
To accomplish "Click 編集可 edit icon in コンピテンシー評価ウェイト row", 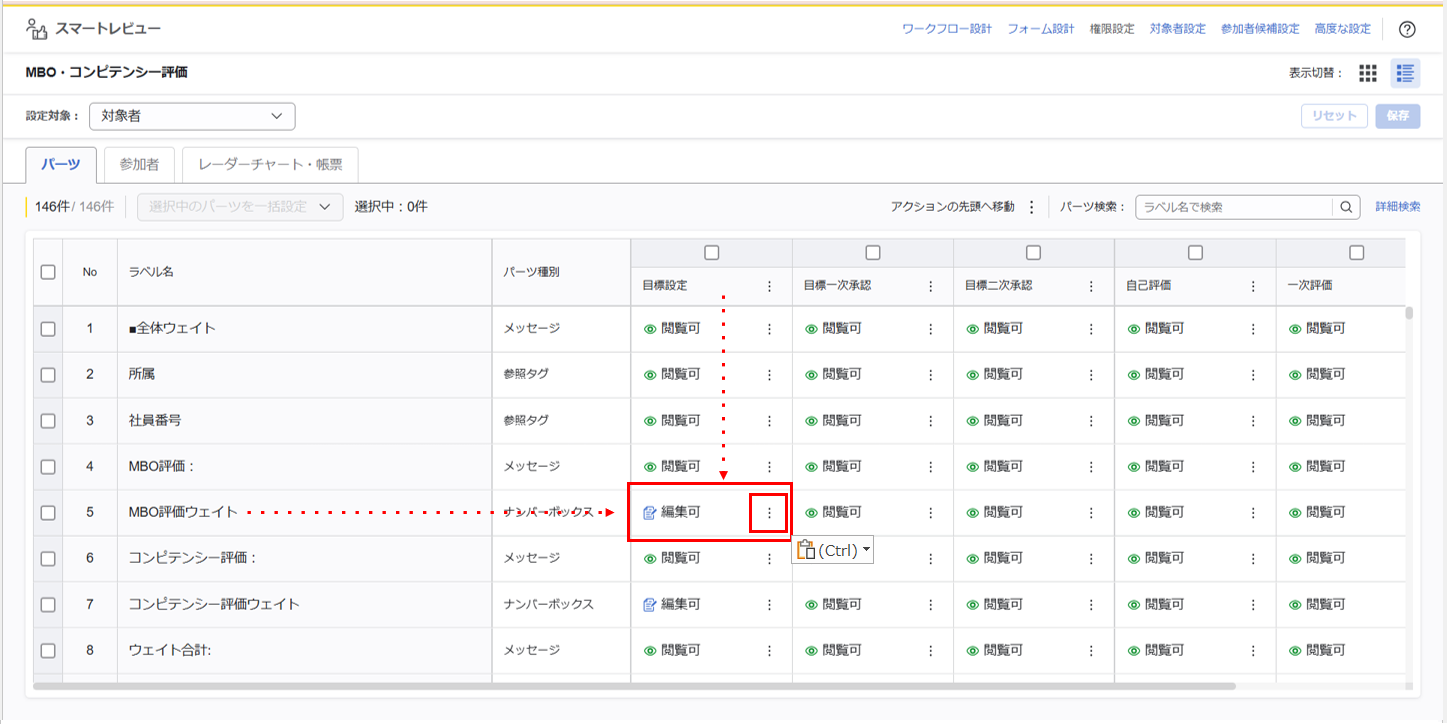I will coord(649,605).
